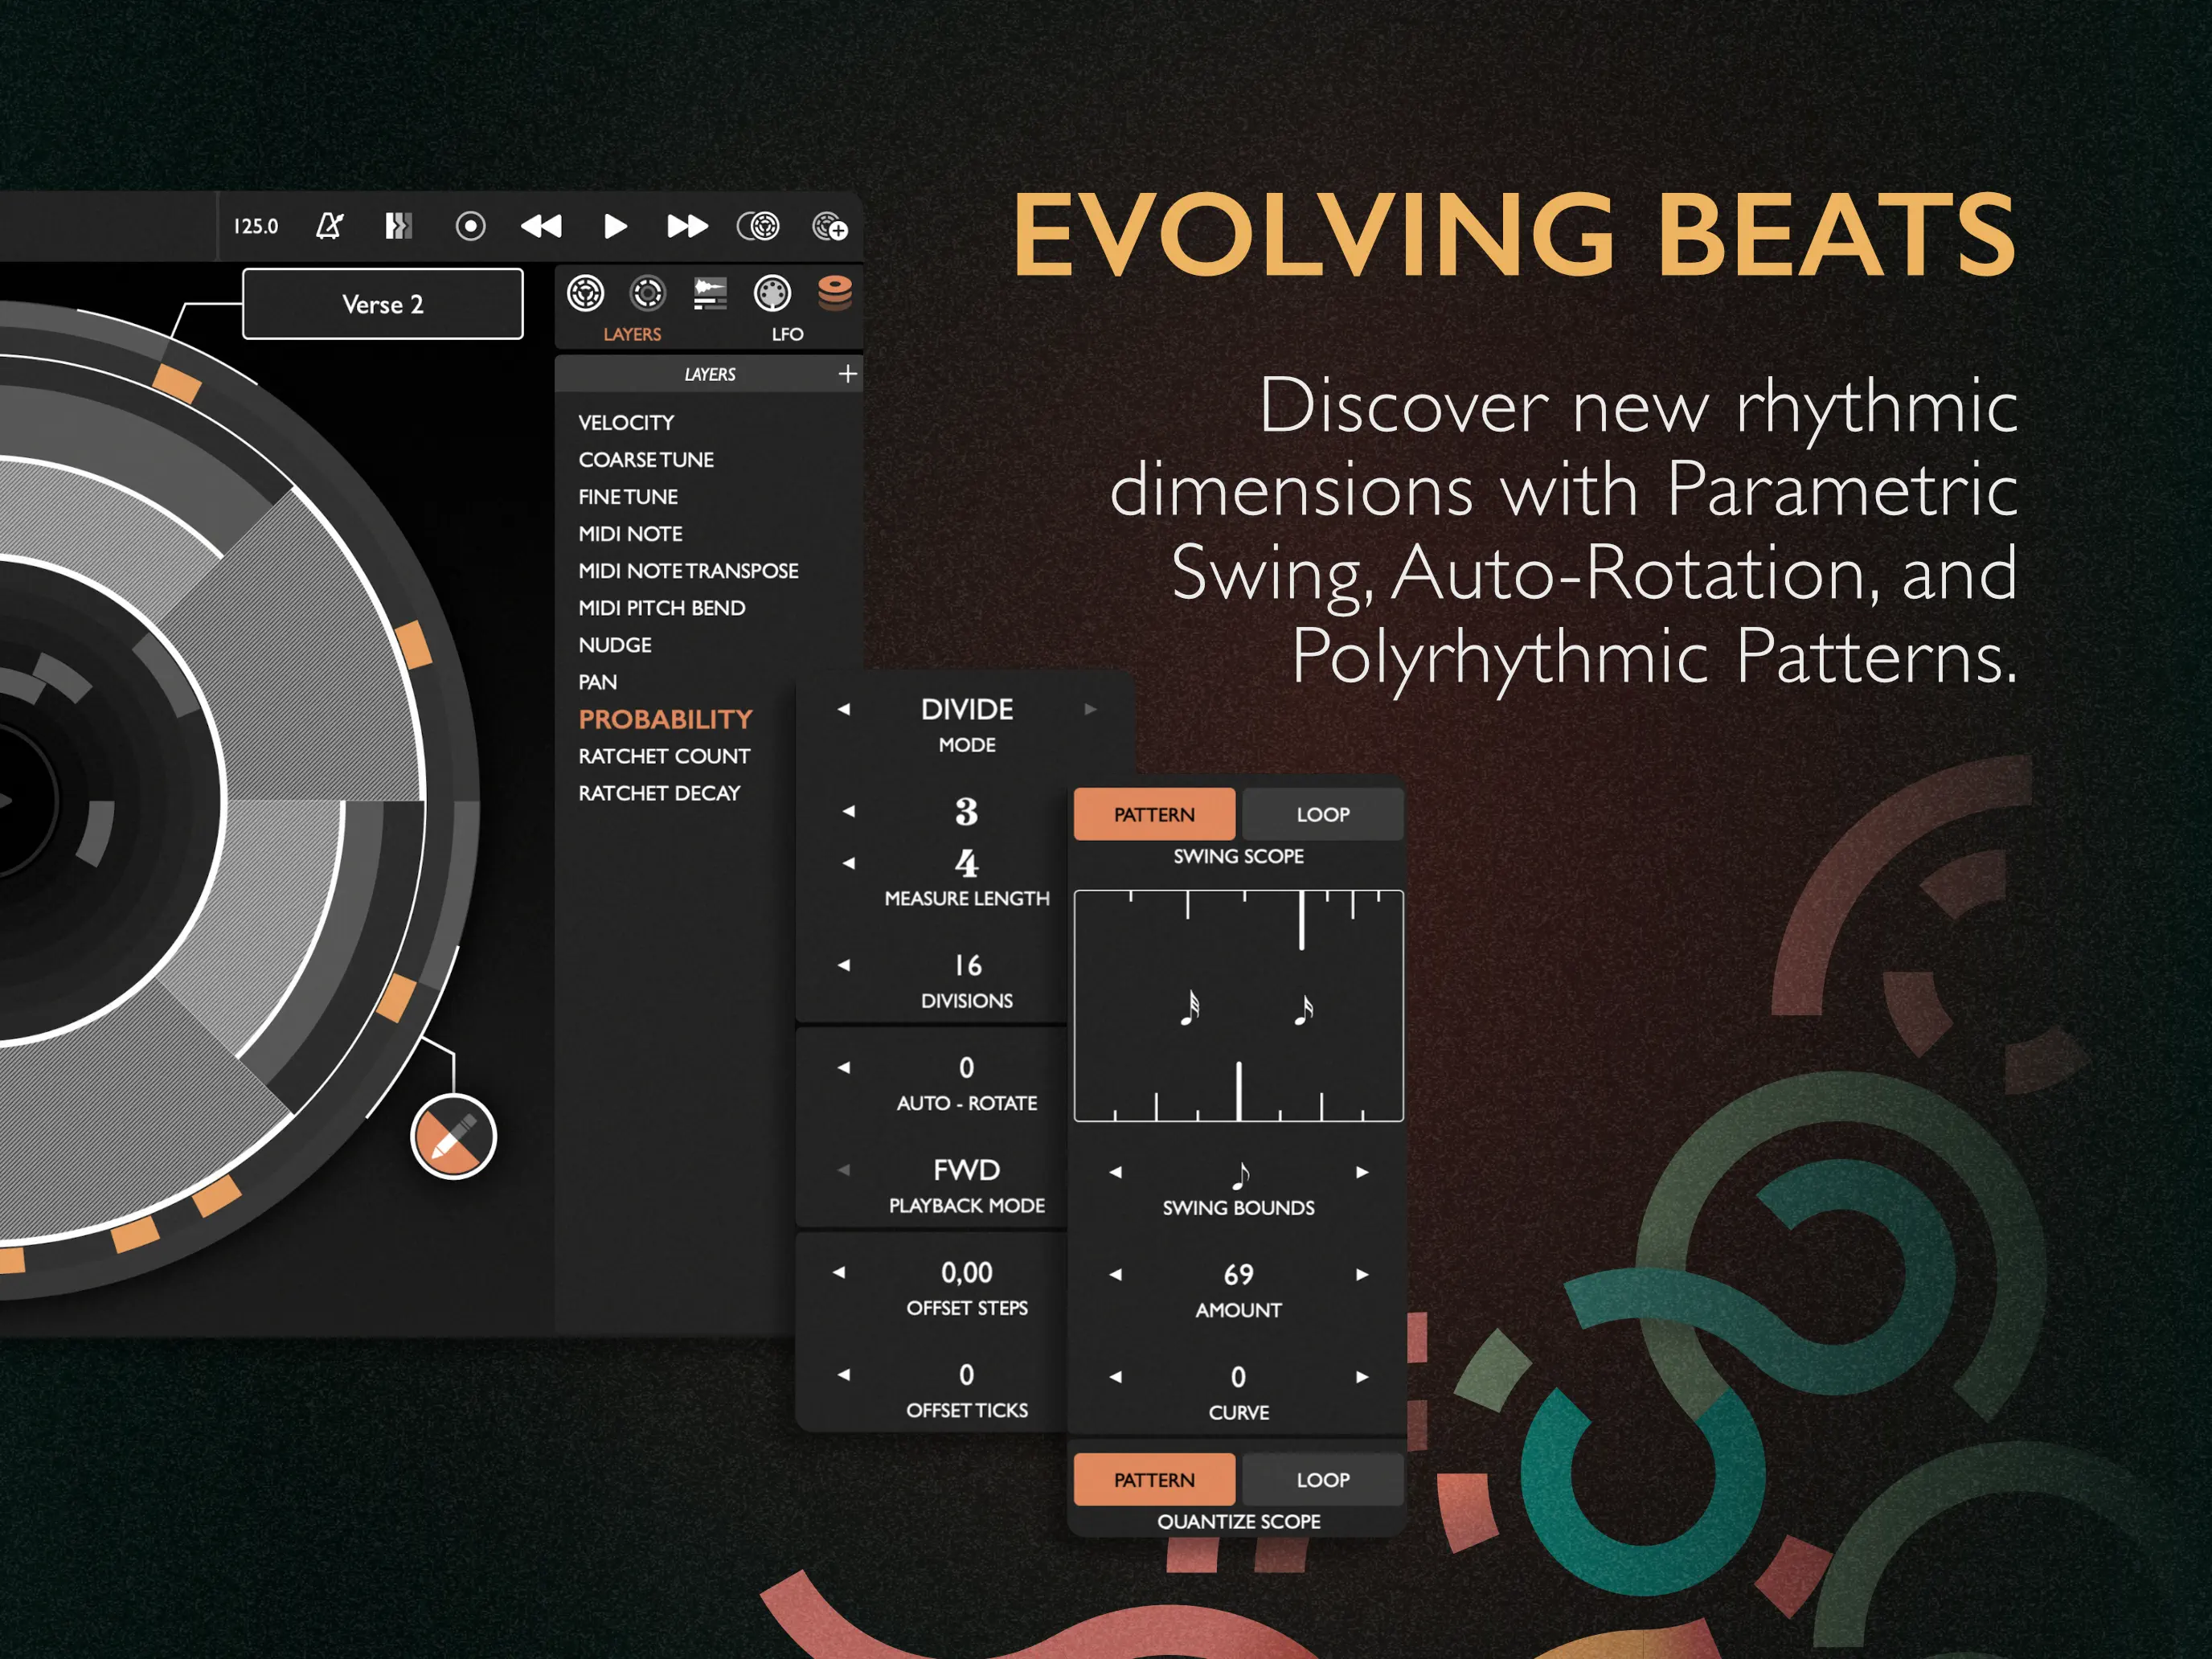Click the fast-forward transport icon
The height and width of the screenshot is (1659, 2212).
690,227
